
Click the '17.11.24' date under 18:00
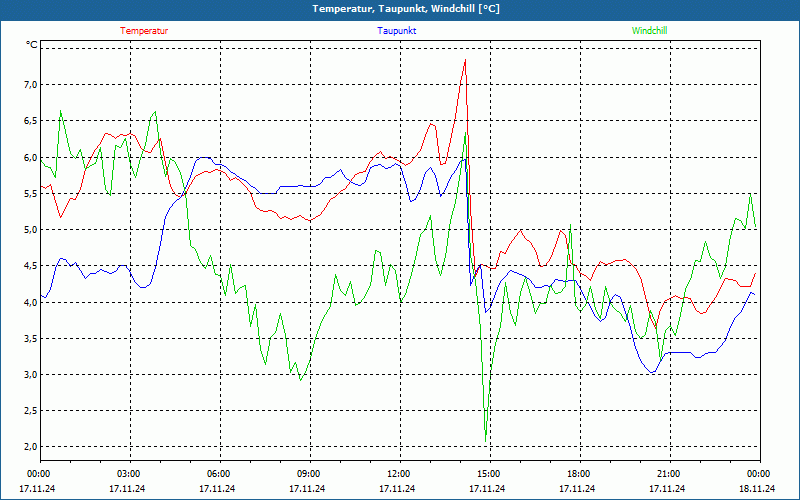(x=577, y=489)
